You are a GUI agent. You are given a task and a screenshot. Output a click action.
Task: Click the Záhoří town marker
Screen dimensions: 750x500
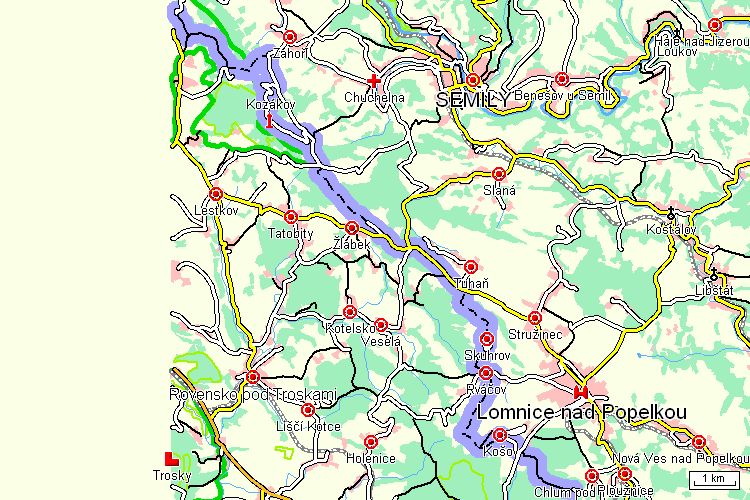click(x=290, y=37)
